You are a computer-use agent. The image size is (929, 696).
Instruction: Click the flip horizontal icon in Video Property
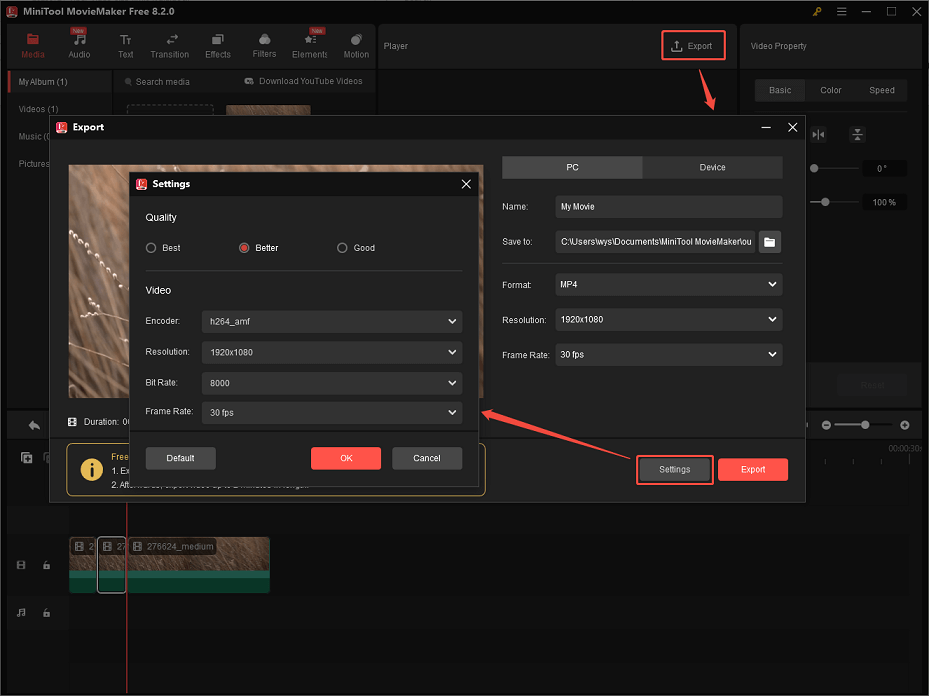[x=818, y=134]
